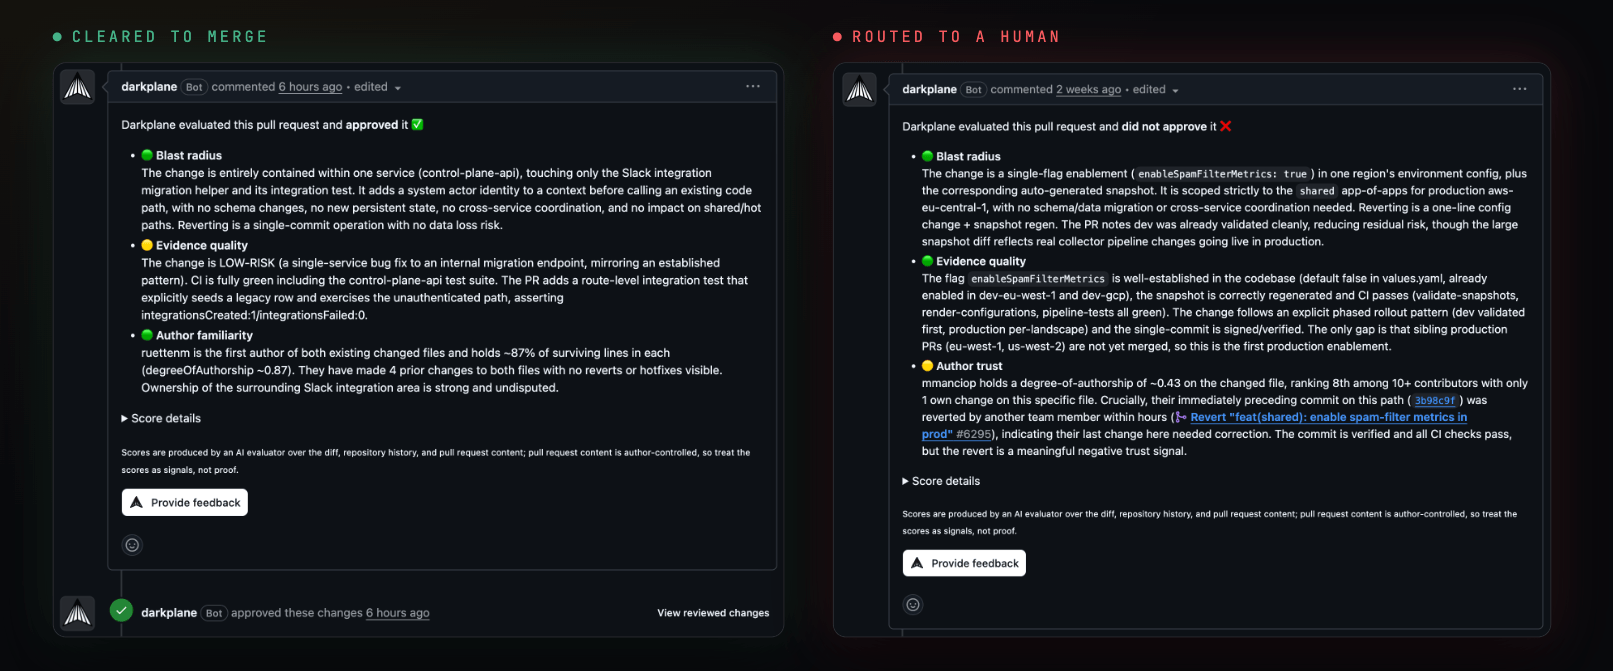Click darkplane author name in right comment
Viewport: 1613px width, 671px height.
929,89
